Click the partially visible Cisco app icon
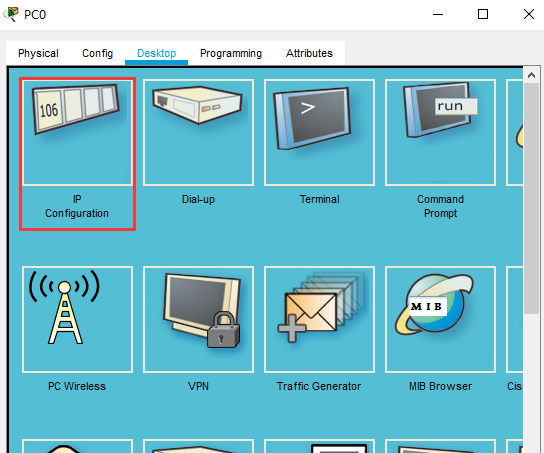Screen dimensions: 544x453 515,319
